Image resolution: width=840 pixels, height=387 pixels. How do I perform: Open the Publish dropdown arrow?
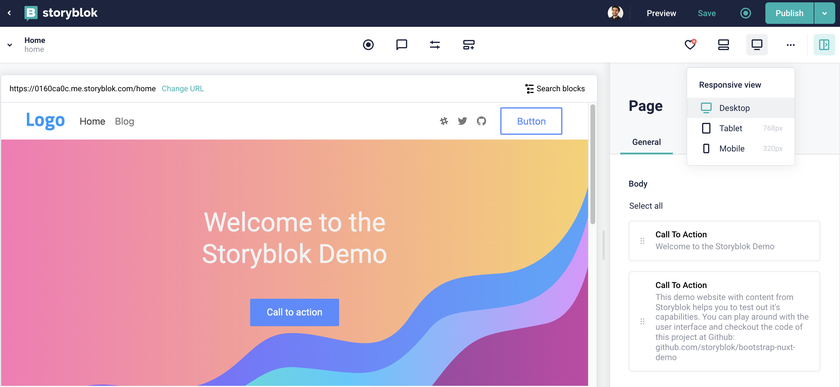pyautogui.click(x=824, y=13)
